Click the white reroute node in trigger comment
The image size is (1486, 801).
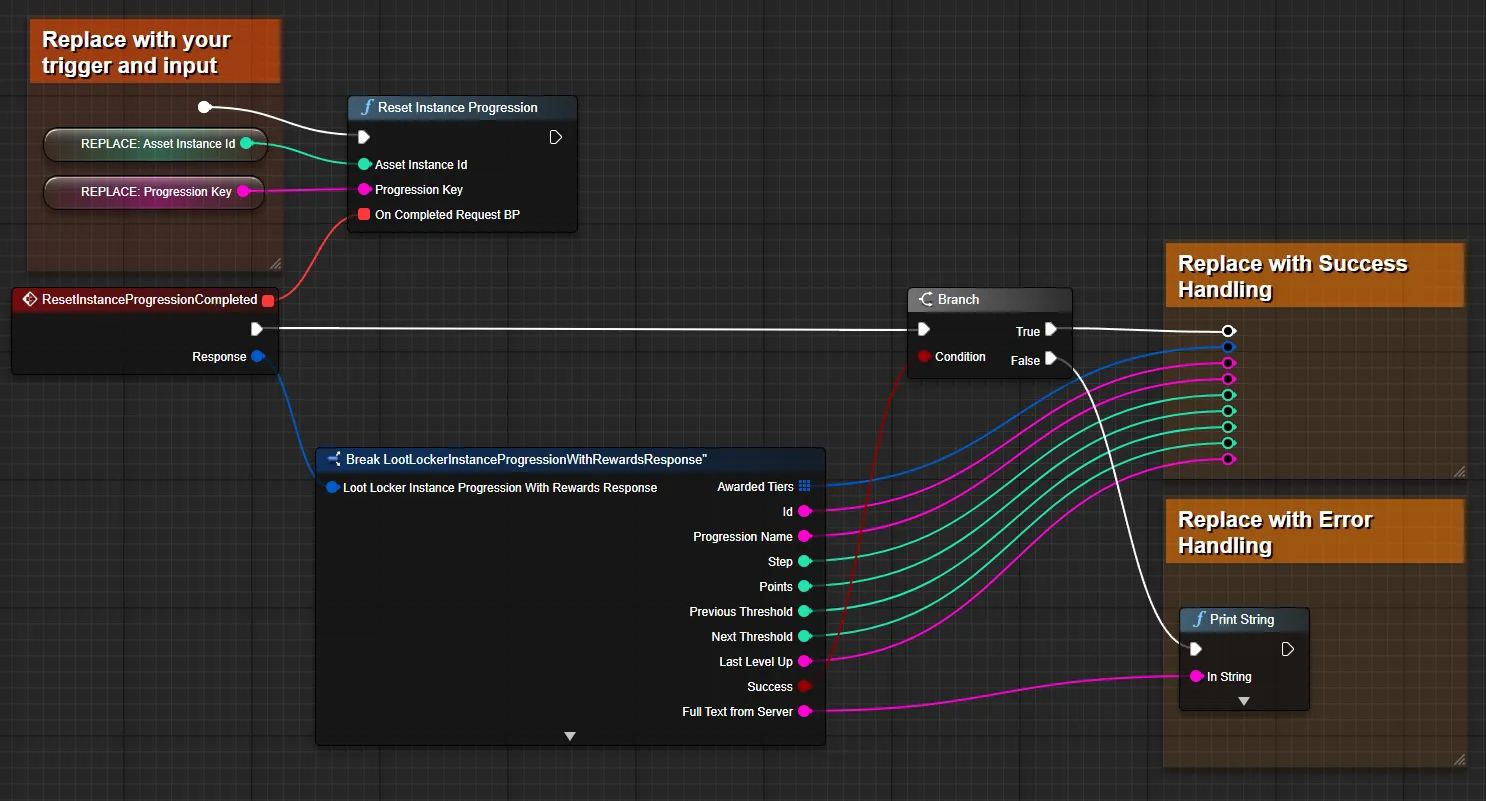tap(204, 106)
